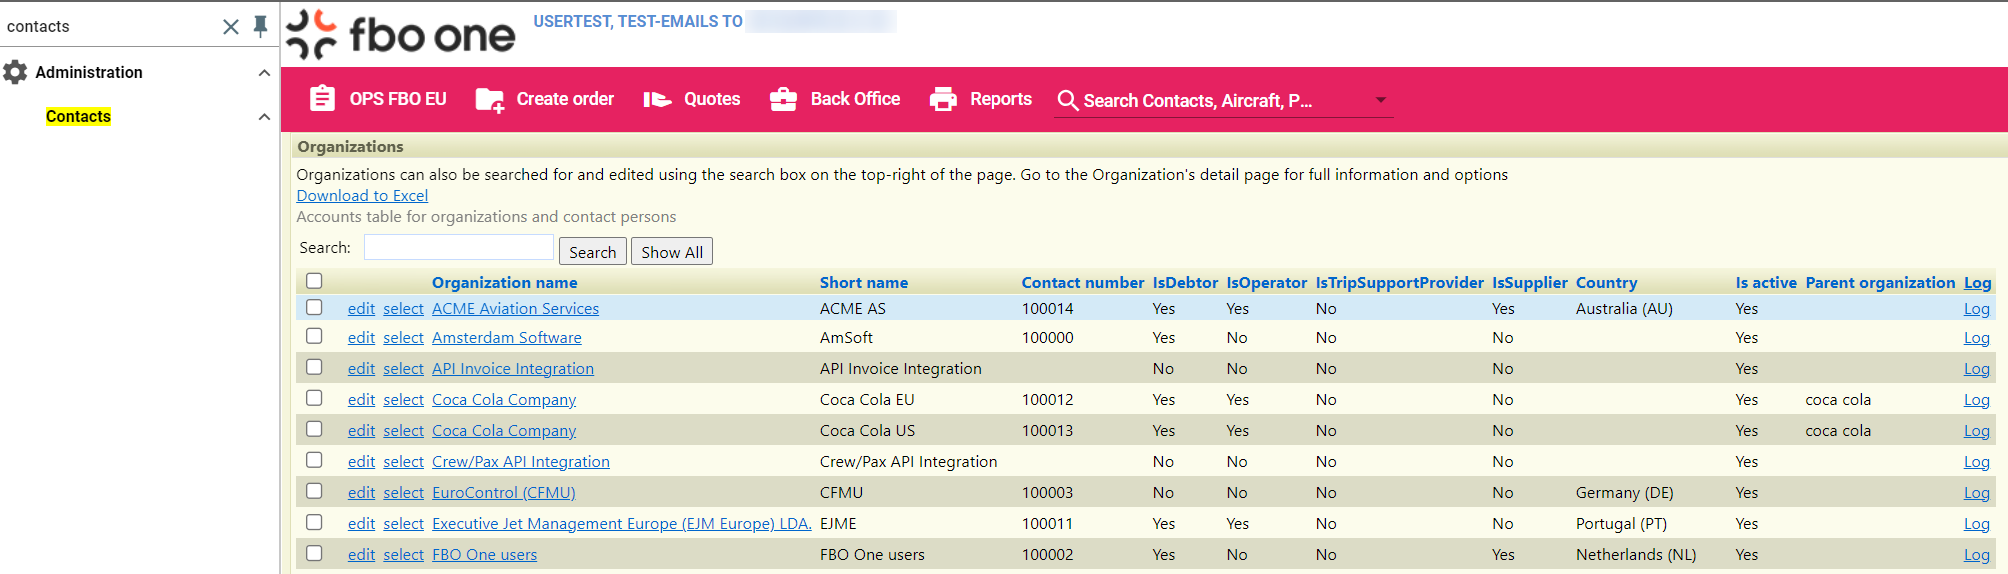Screen dimensions: 2008x574
Task: Sort by Country column header
Action: [x=1606, y=283]
